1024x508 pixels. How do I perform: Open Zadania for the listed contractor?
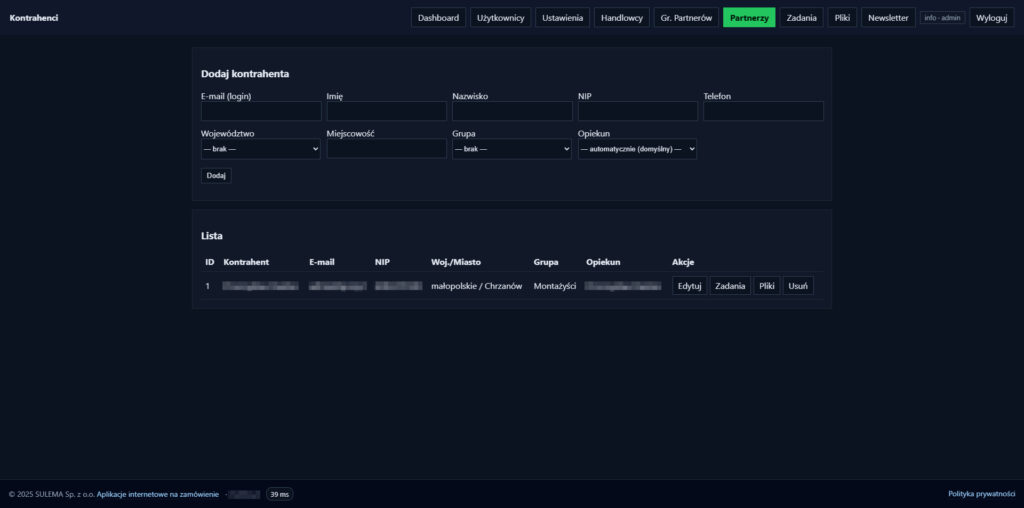point(730,286)
